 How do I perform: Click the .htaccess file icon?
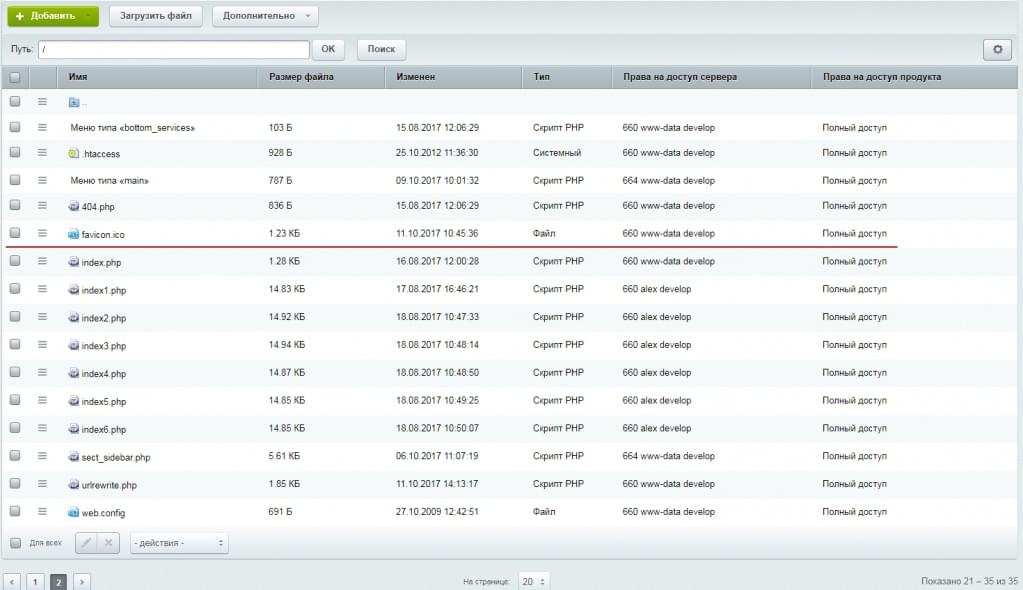pyautogui.click(x=73, y=153)
